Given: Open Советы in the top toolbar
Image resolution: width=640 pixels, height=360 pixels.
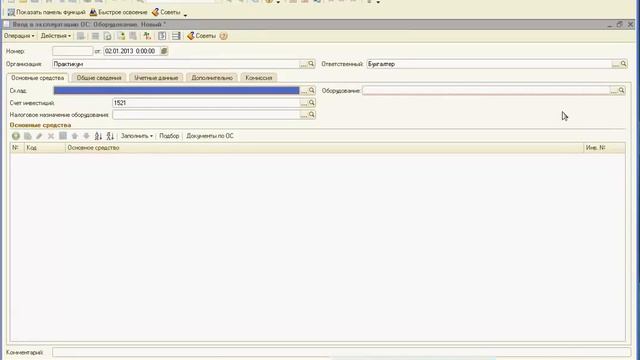Looking at the screenshot, I should pos(166,12).
